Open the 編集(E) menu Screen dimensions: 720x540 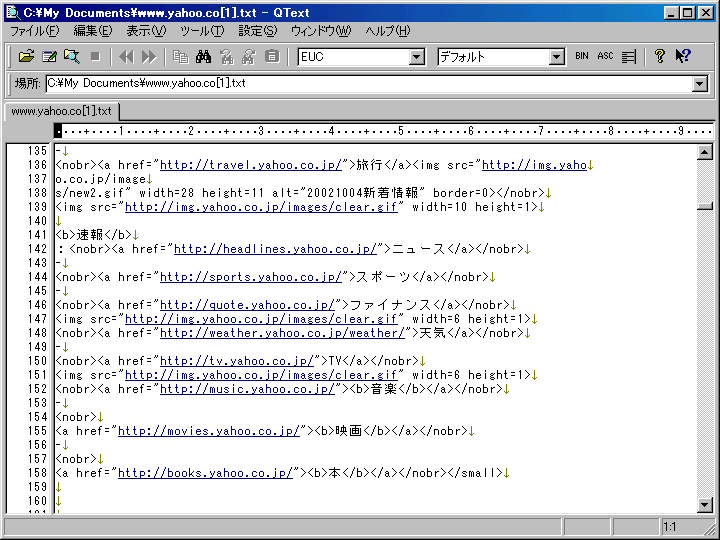click(x=93, y=31)
